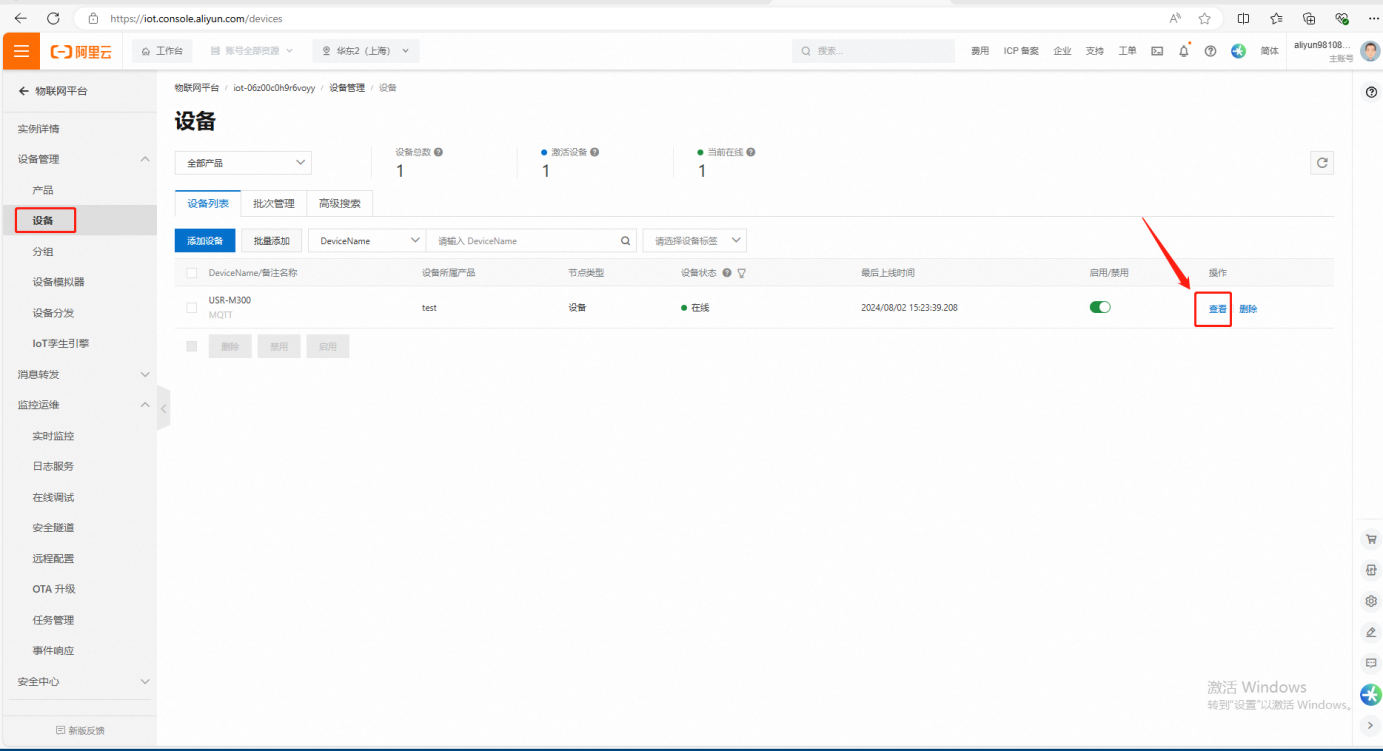The height and width of the screenshot is (751, 1383).
Task: Click the device status filter funnel icon
Action: pos(742,273)
